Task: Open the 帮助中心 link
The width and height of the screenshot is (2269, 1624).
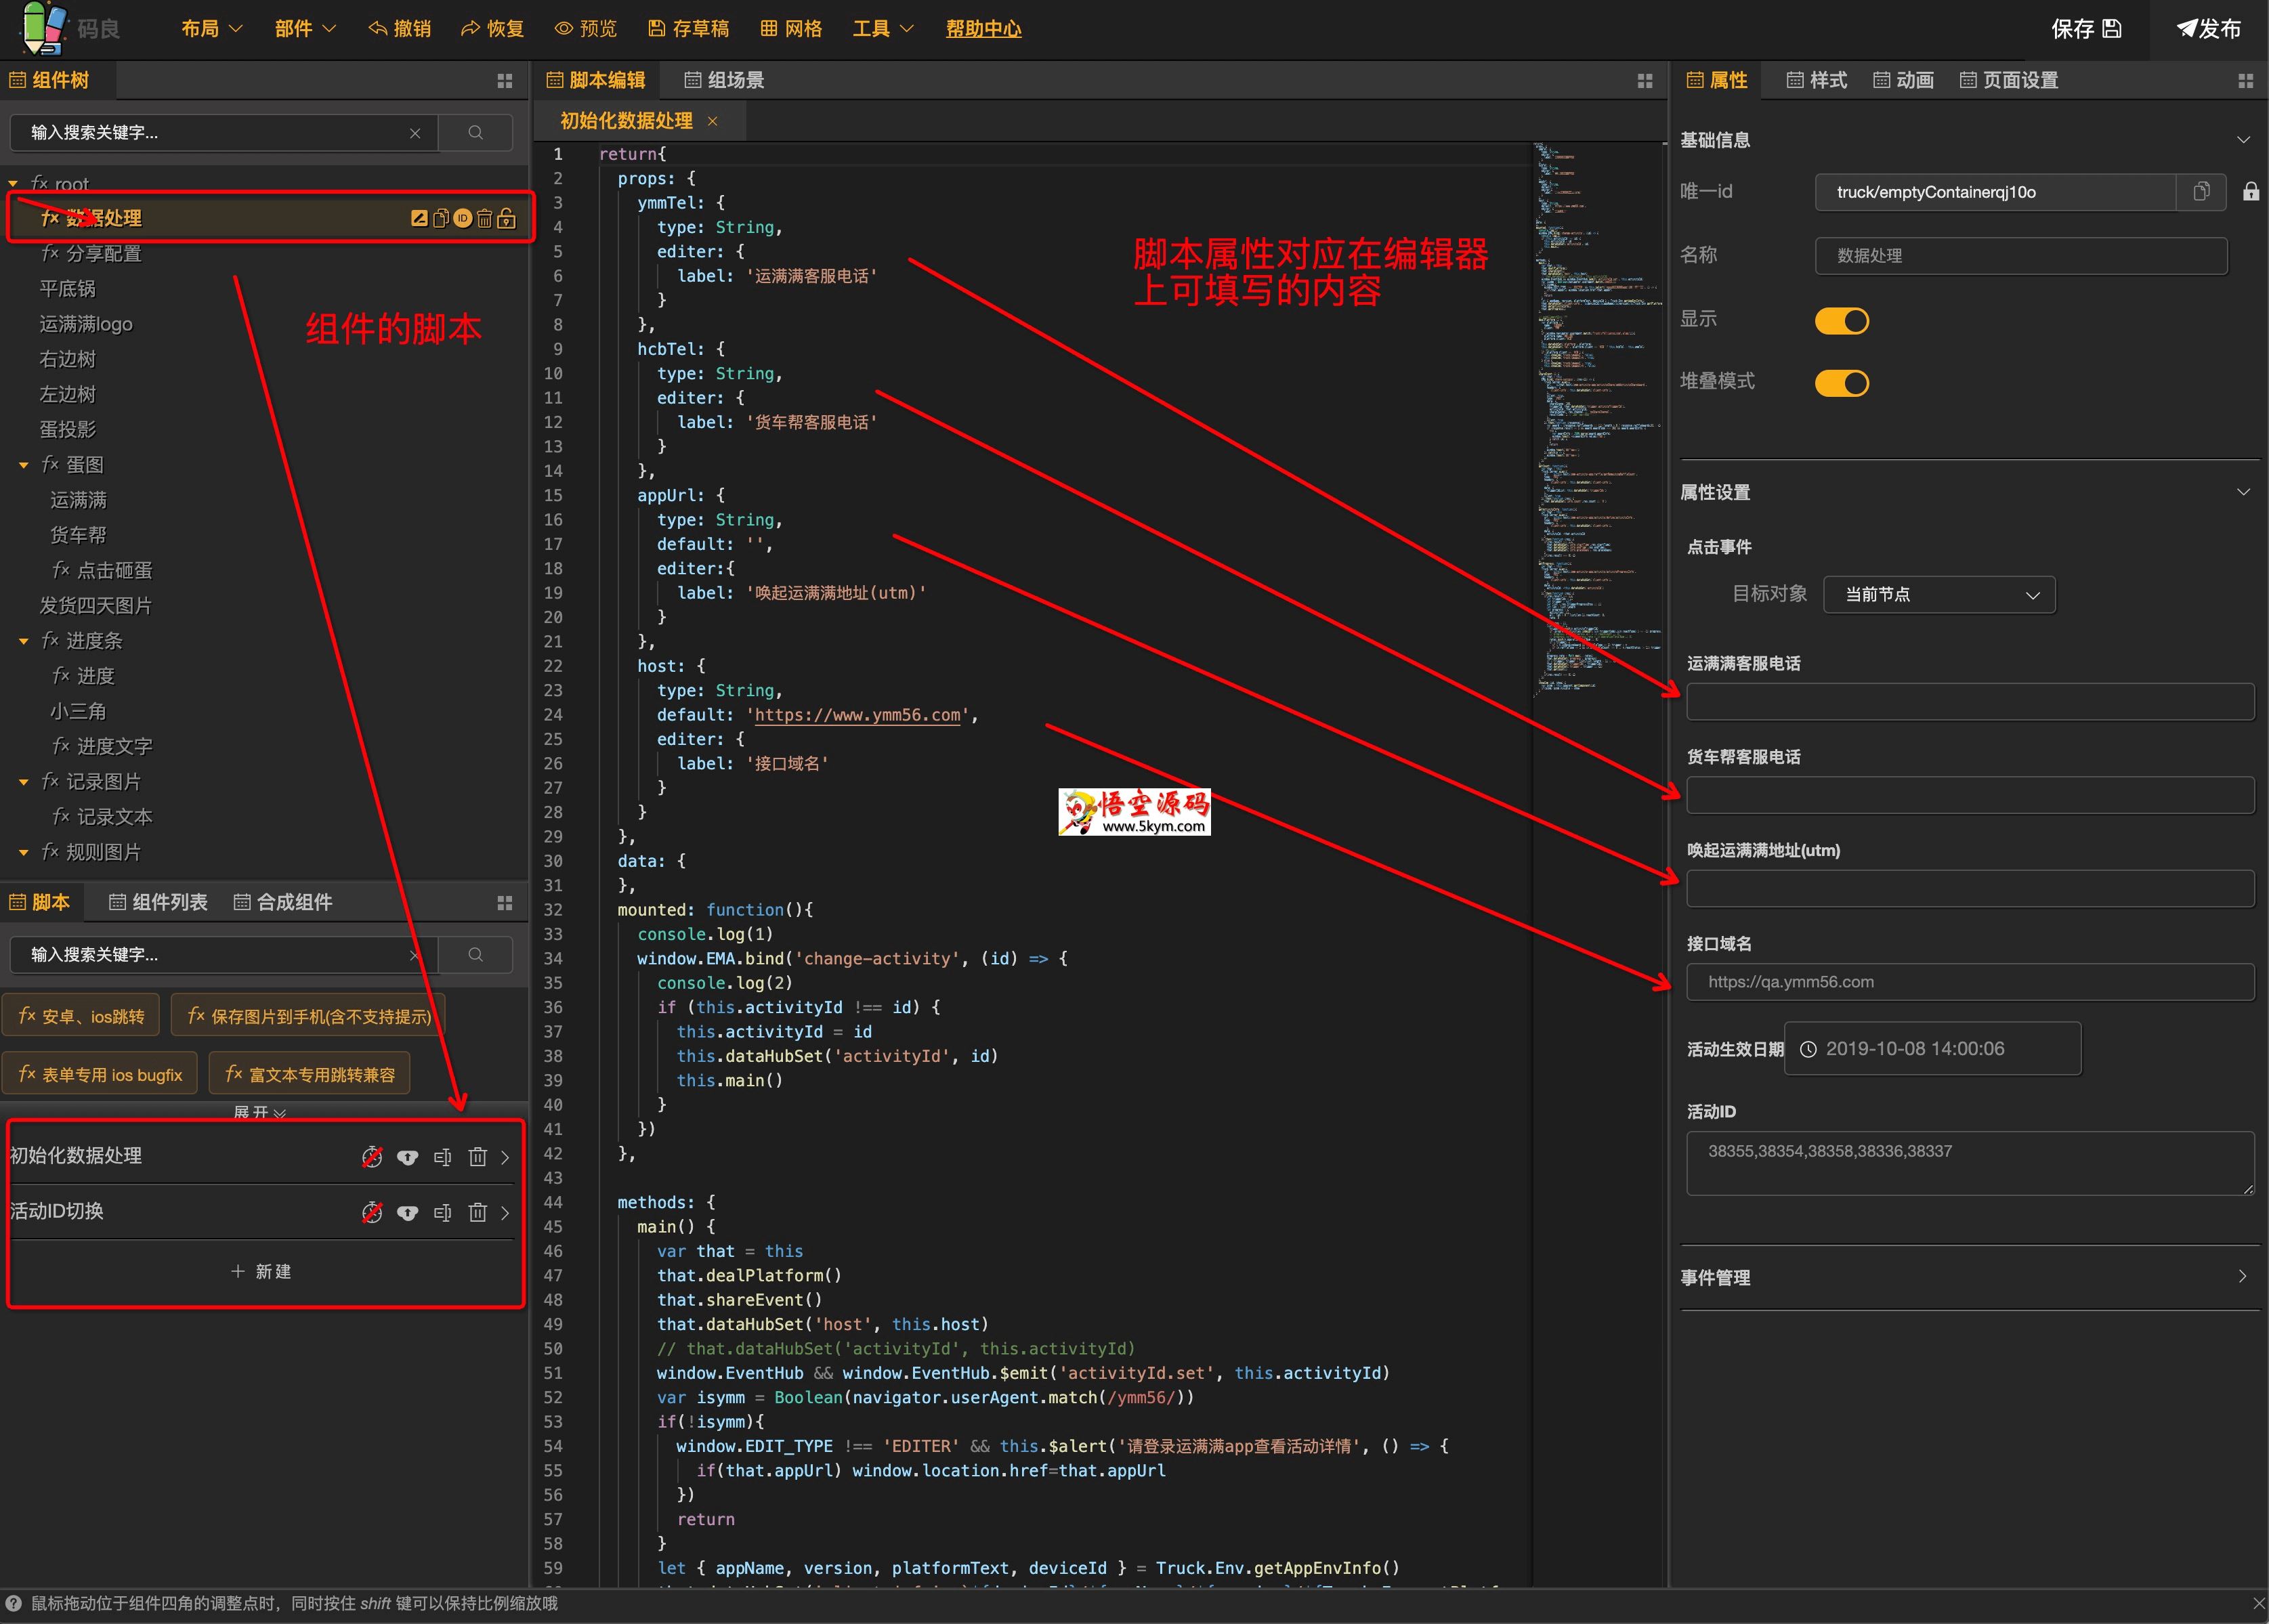Action: click(x=984, y=28)
